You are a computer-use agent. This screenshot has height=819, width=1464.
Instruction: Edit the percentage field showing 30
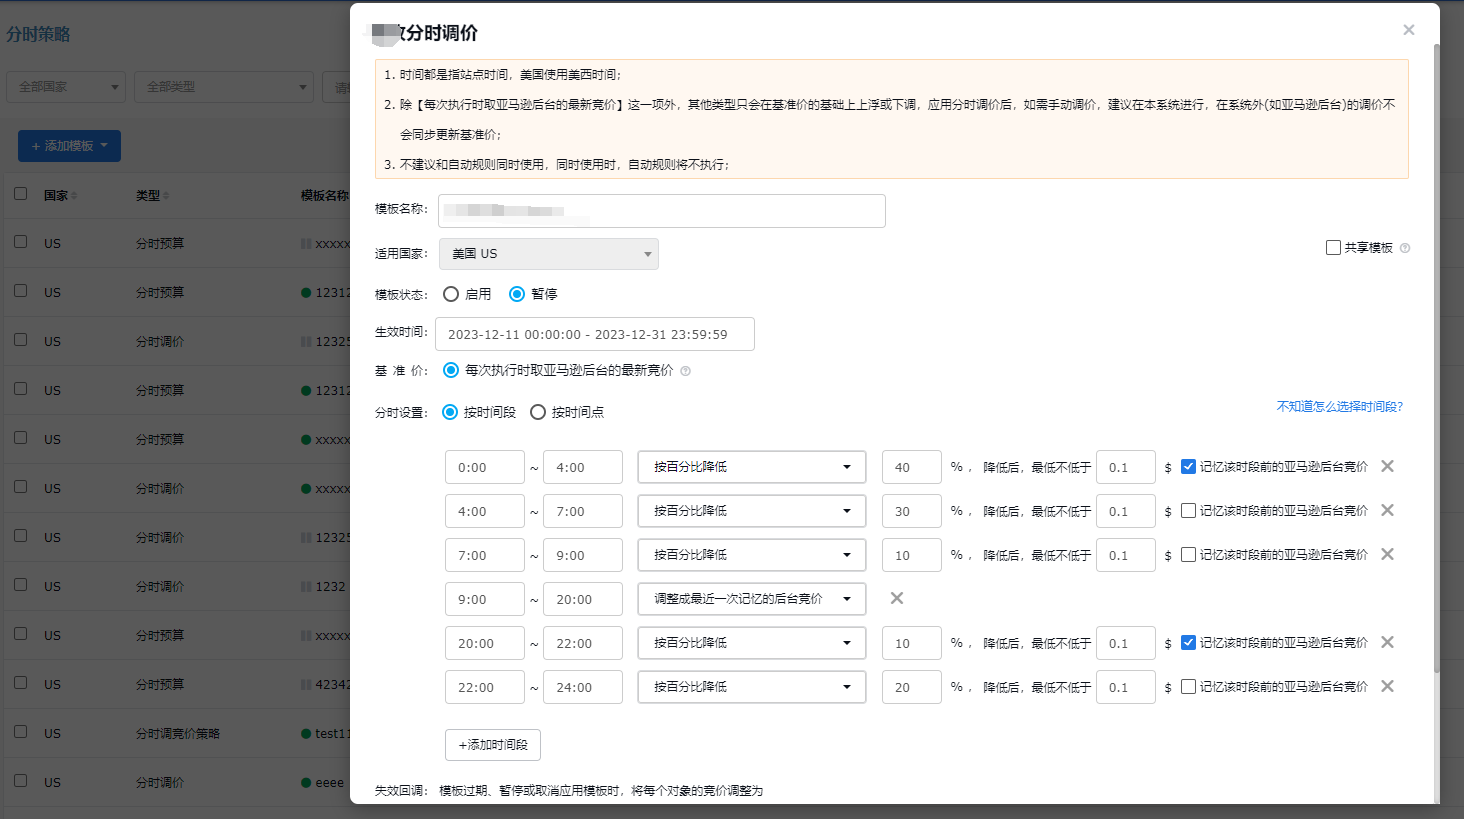912,511
